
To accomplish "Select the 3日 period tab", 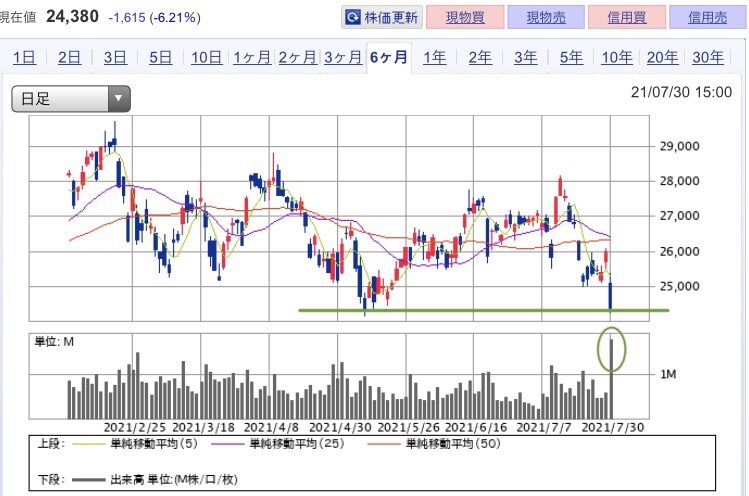I will pos(115,58).
